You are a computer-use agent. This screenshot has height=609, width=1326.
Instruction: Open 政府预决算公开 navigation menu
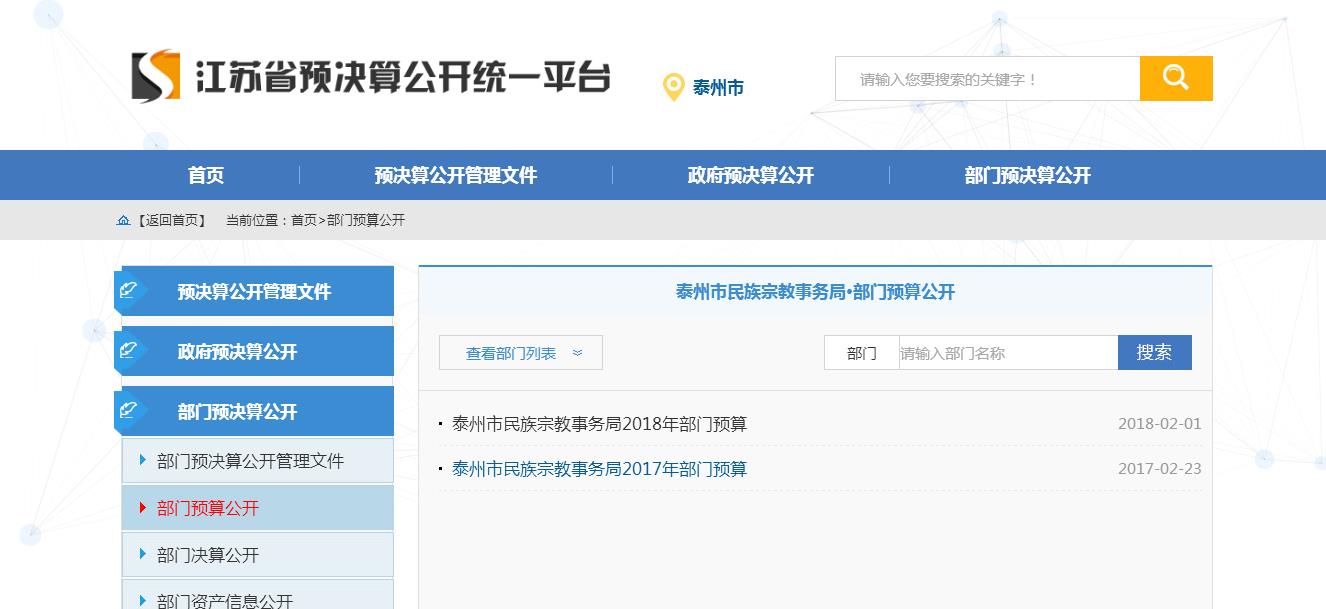750,176
